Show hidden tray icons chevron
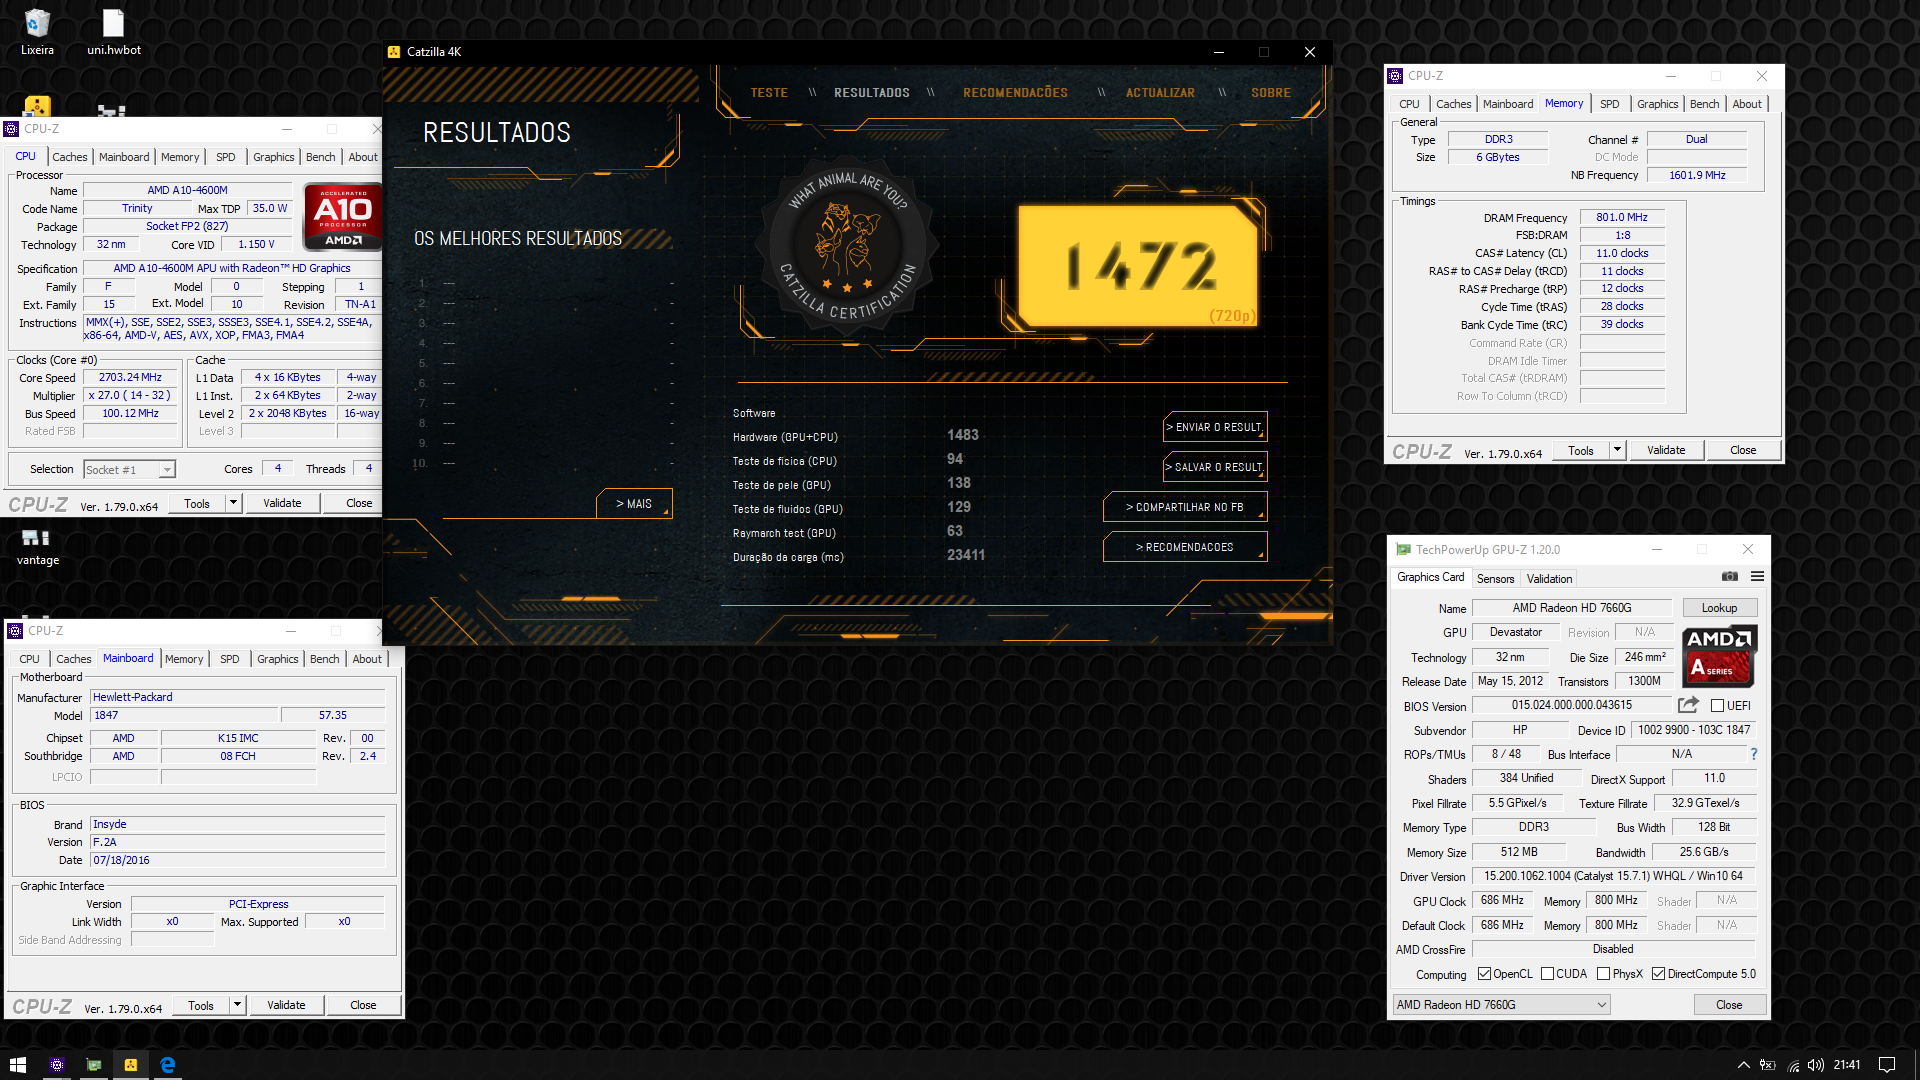Viewport: 1920px width, 1080px height. click(1743, 1065)
